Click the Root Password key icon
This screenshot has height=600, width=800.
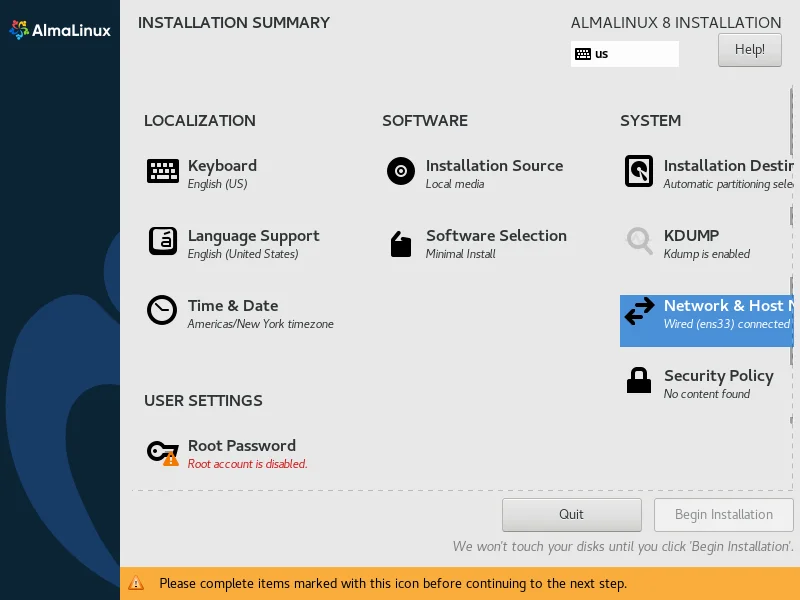coord(163,453)
